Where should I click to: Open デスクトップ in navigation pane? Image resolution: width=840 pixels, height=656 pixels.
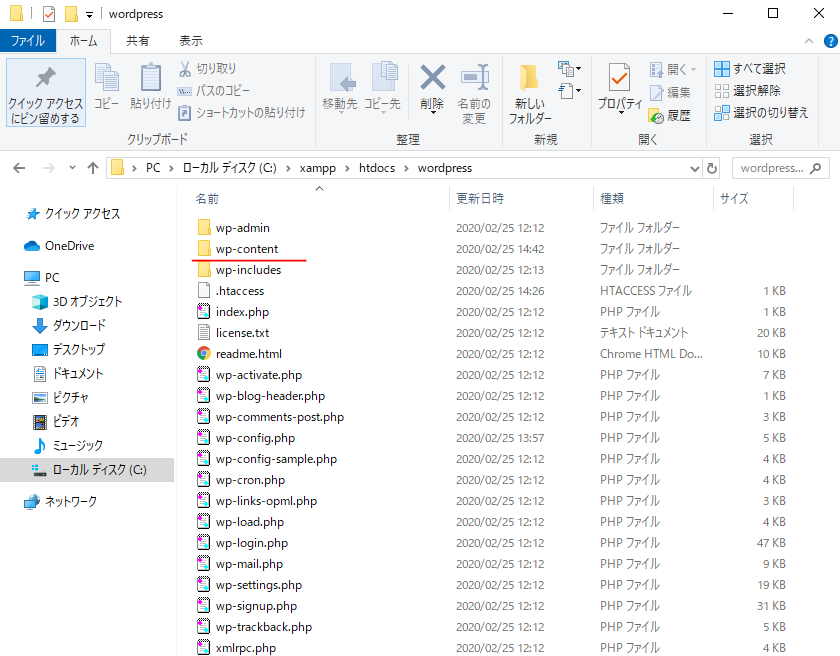[69, 349]
